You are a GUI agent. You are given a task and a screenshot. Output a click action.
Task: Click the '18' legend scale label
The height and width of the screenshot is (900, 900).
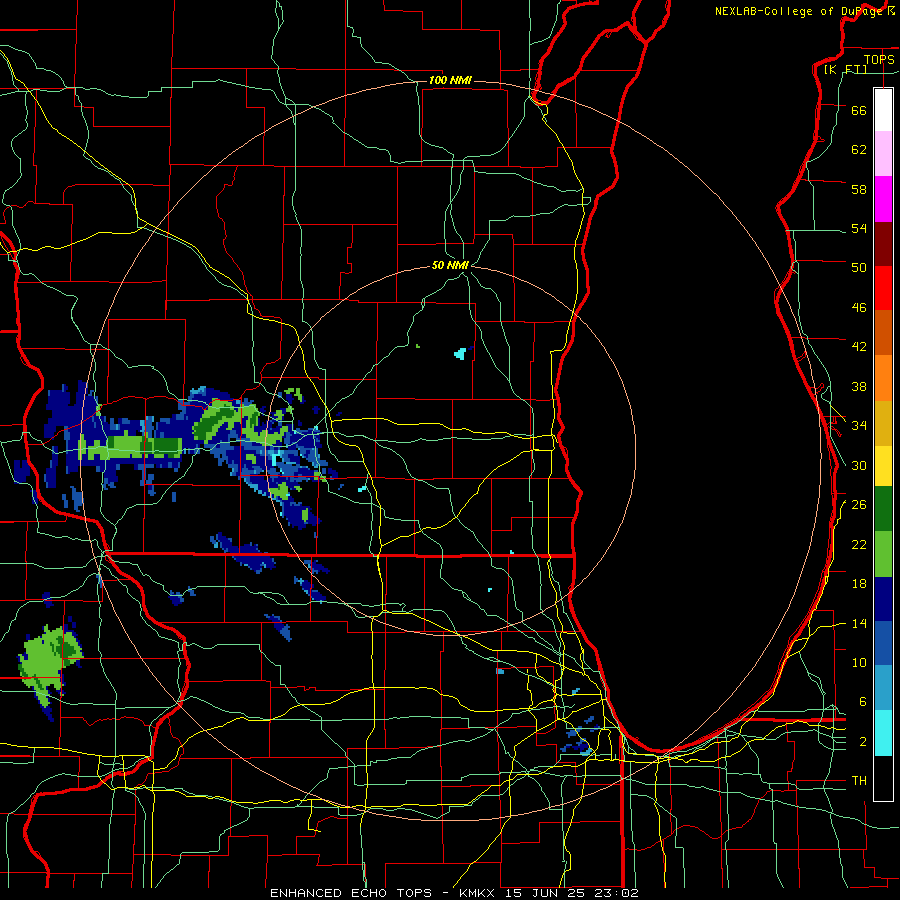859,584
